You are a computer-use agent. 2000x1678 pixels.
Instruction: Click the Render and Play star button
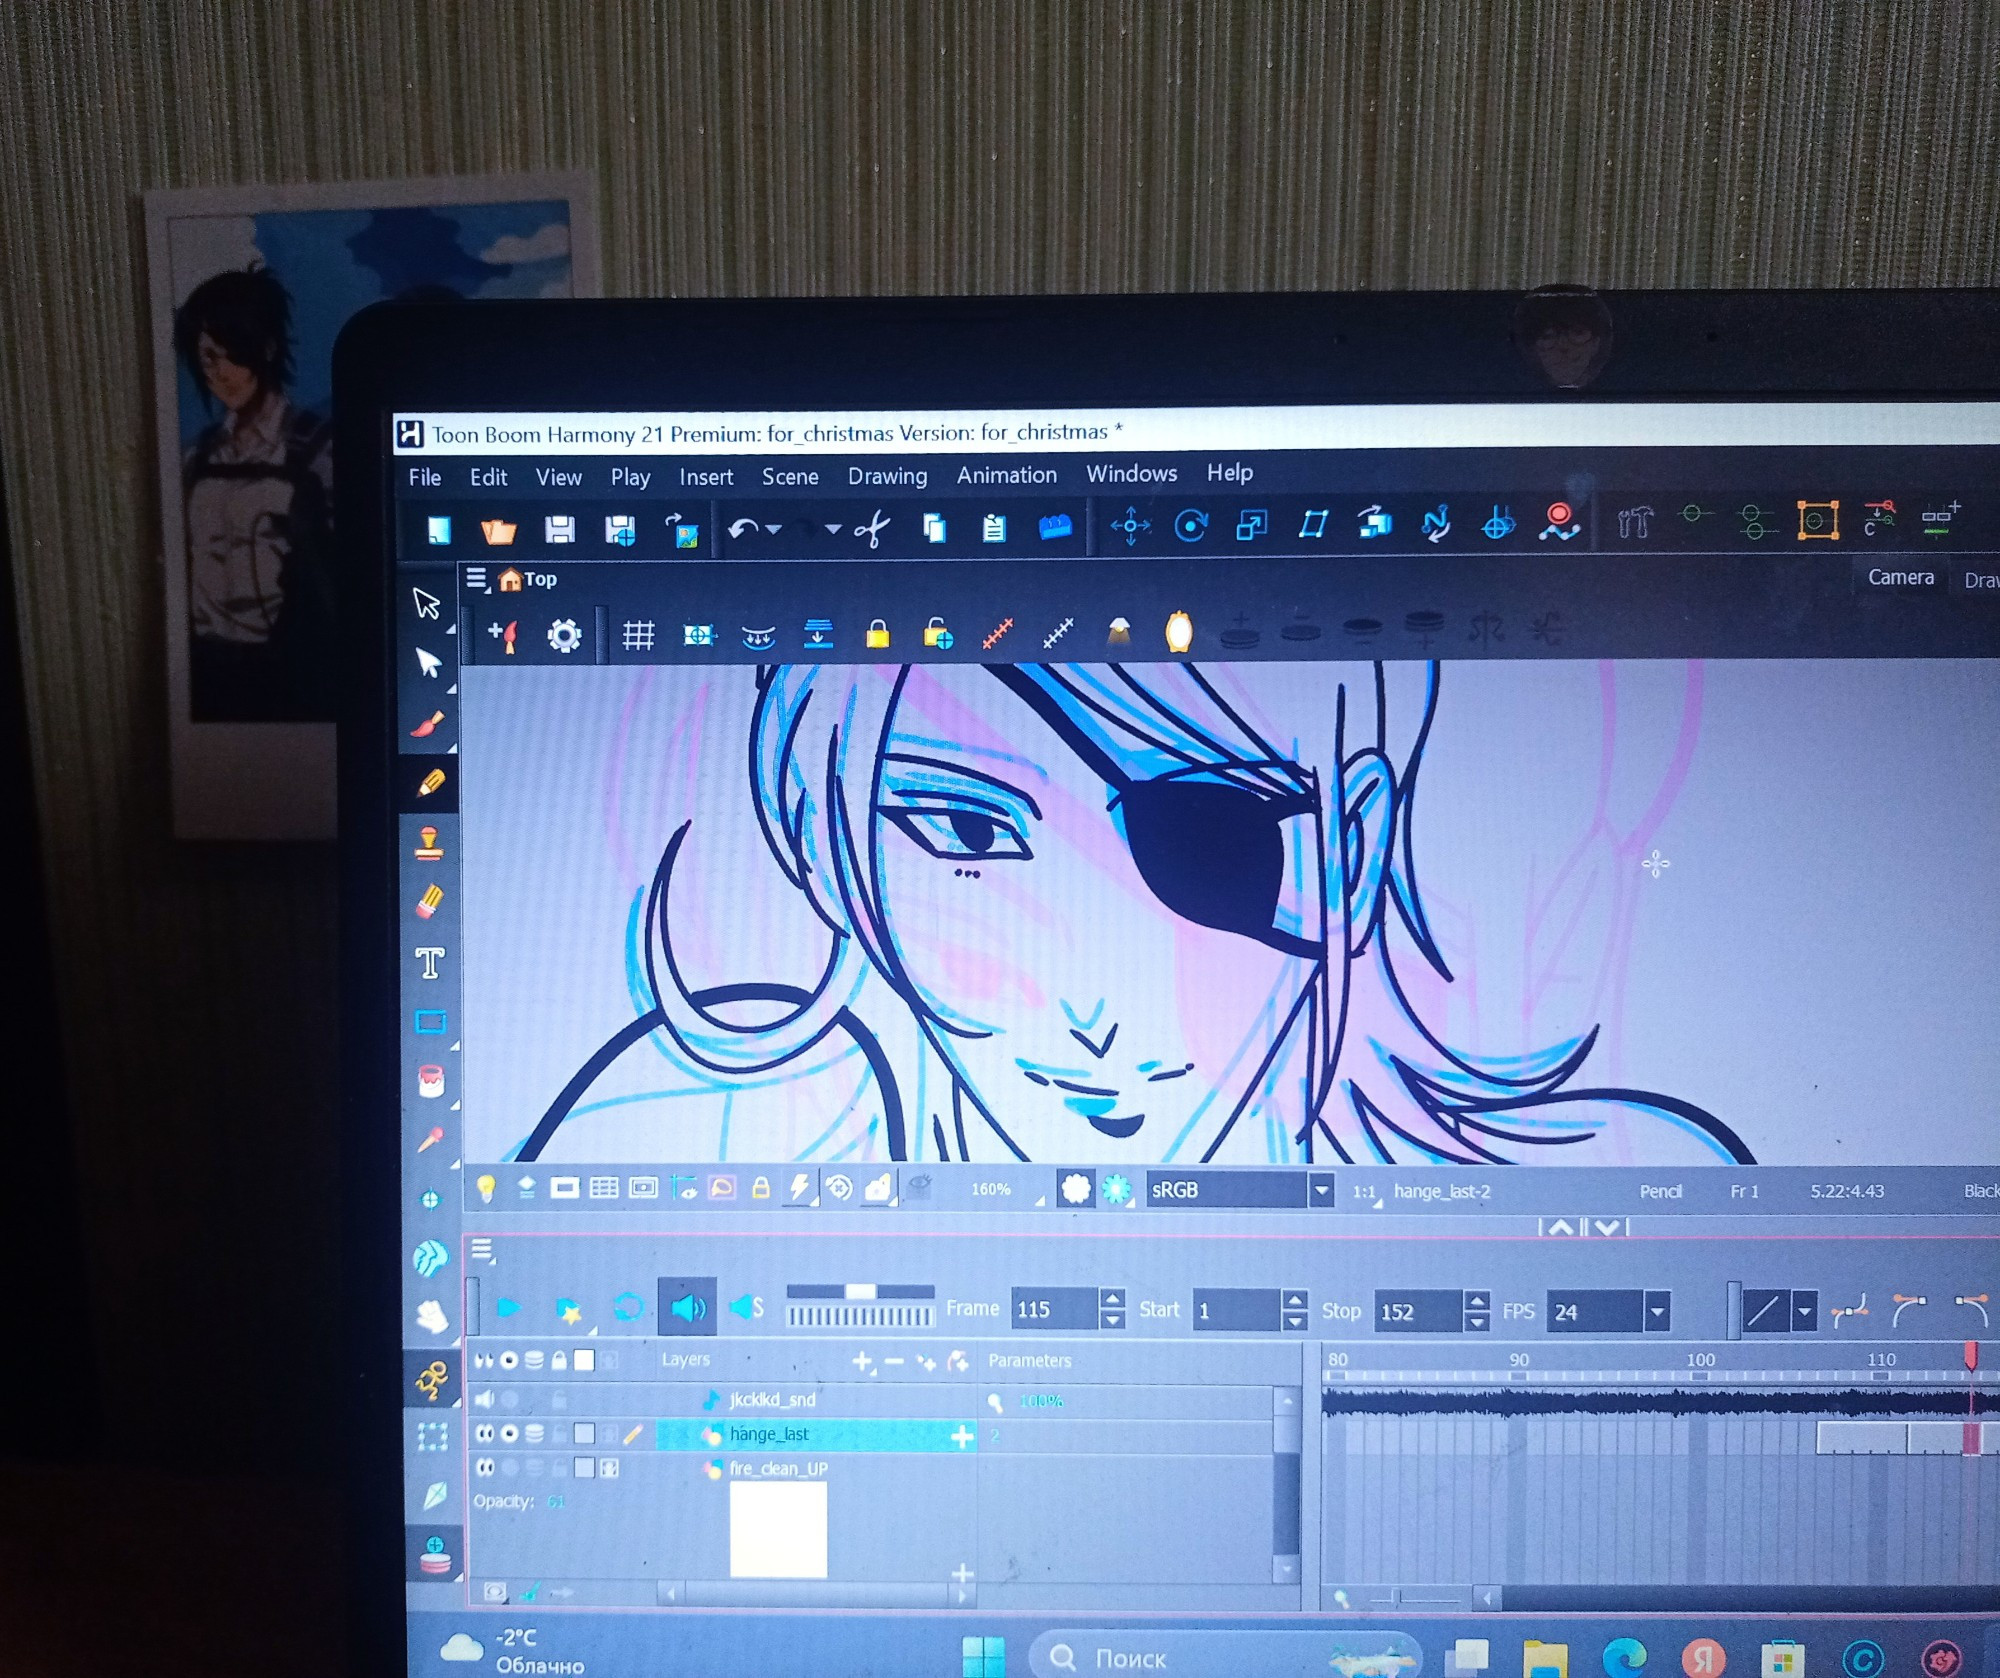coord(568,1309)
